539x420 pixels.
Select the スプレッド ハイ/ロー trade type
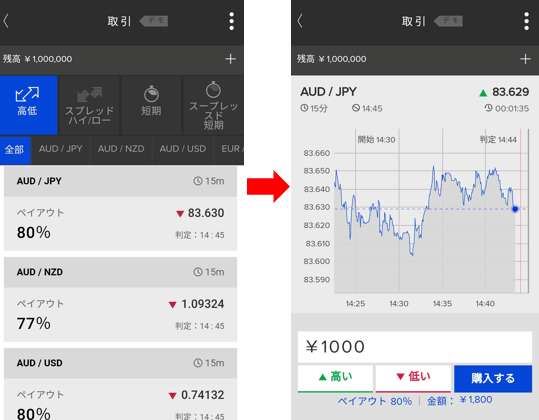89,105
